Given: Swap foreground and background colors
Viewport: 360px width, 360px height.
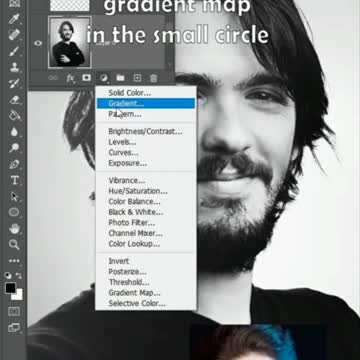Looking at the screenshot, I should (19, 276).
